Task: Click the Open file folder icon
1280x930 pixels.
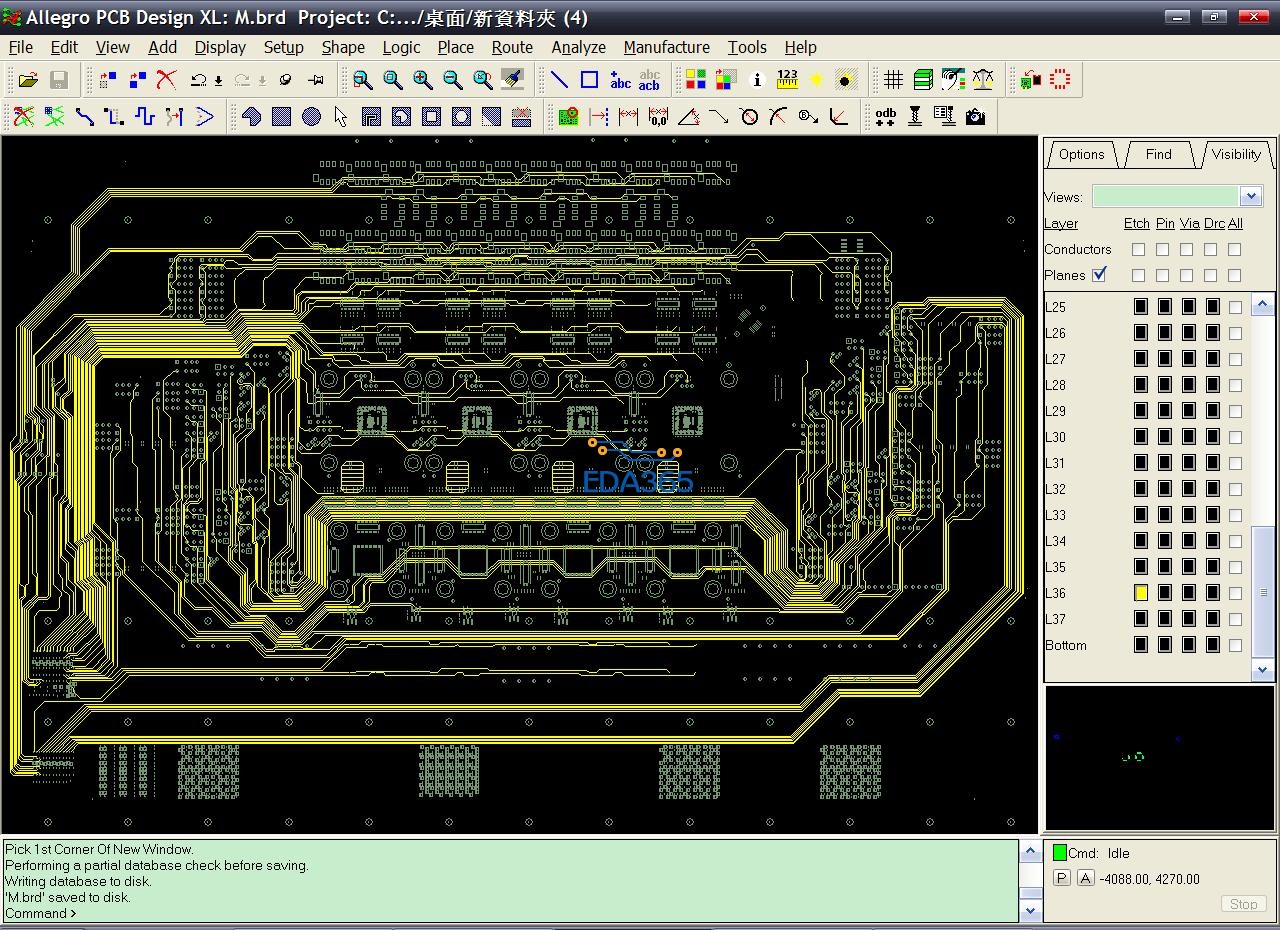Action: click(x=28, y=80)
